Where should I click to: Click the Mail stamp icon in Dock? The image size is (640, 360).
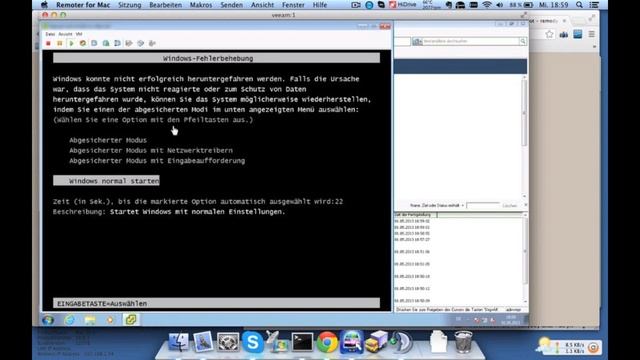[x=203, y=342]
